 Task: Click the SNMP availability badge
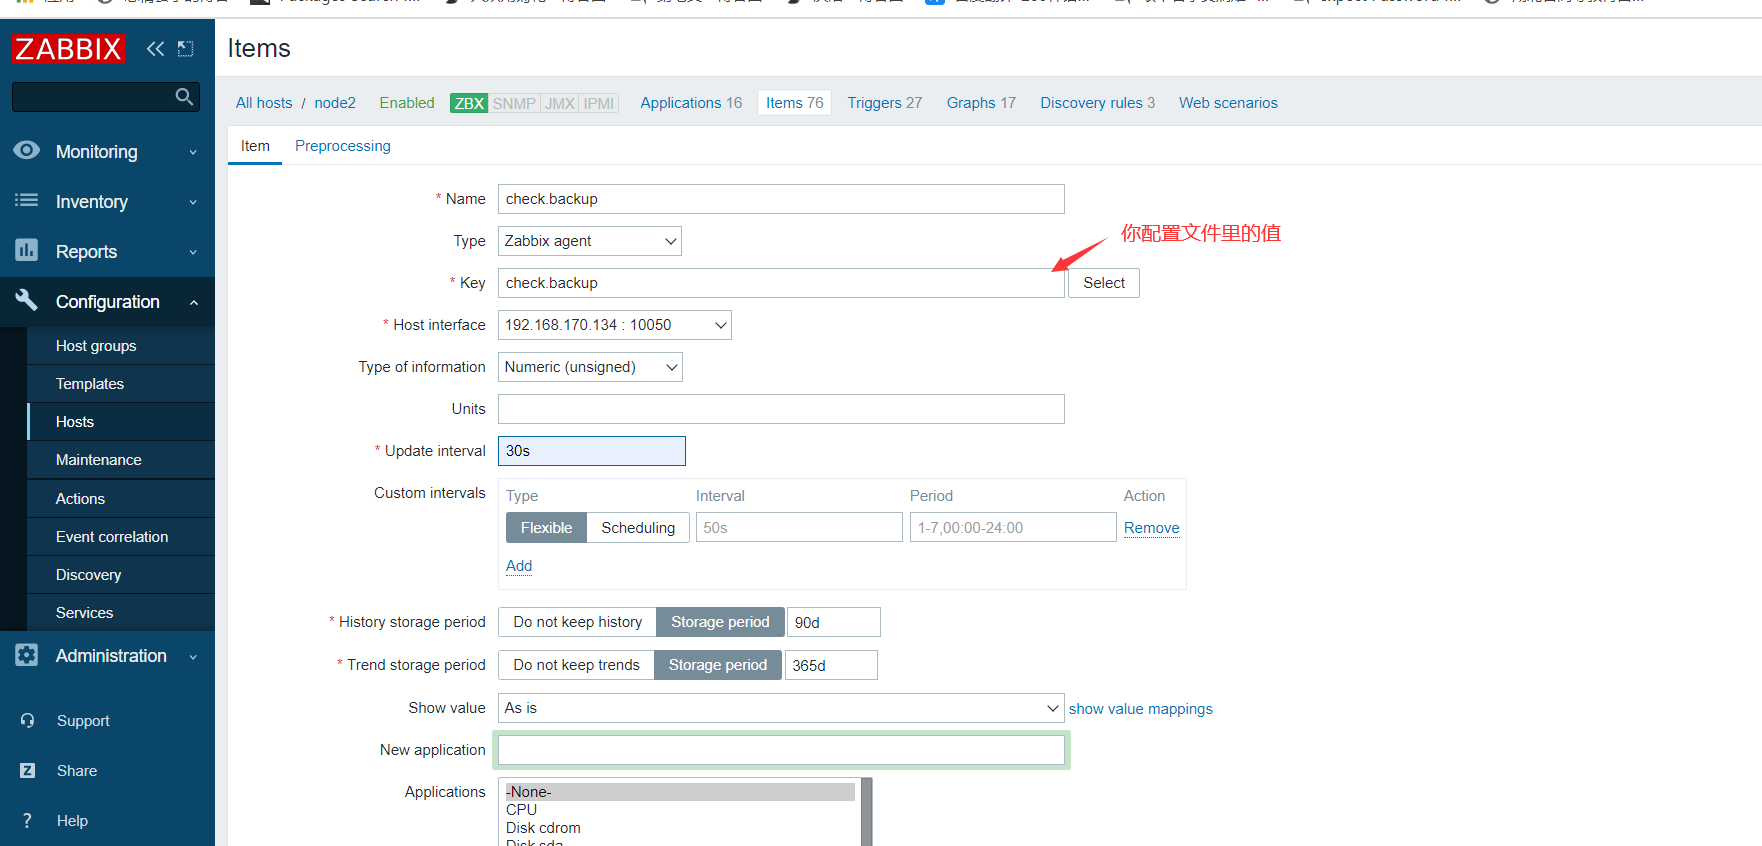(514, 103)
